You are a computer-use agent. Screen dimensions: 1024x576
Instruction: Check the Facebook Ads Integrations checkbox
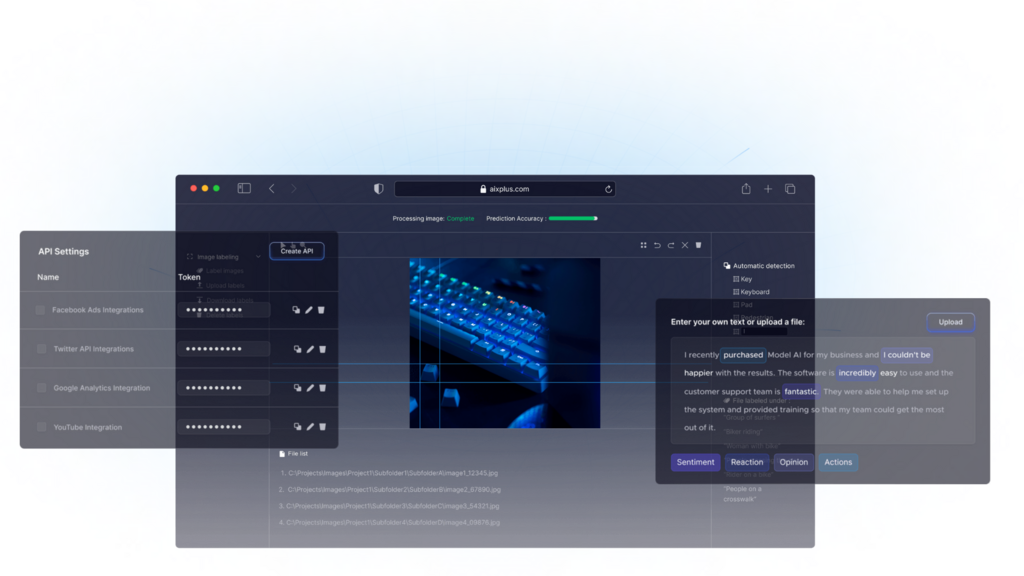[40, 310]
